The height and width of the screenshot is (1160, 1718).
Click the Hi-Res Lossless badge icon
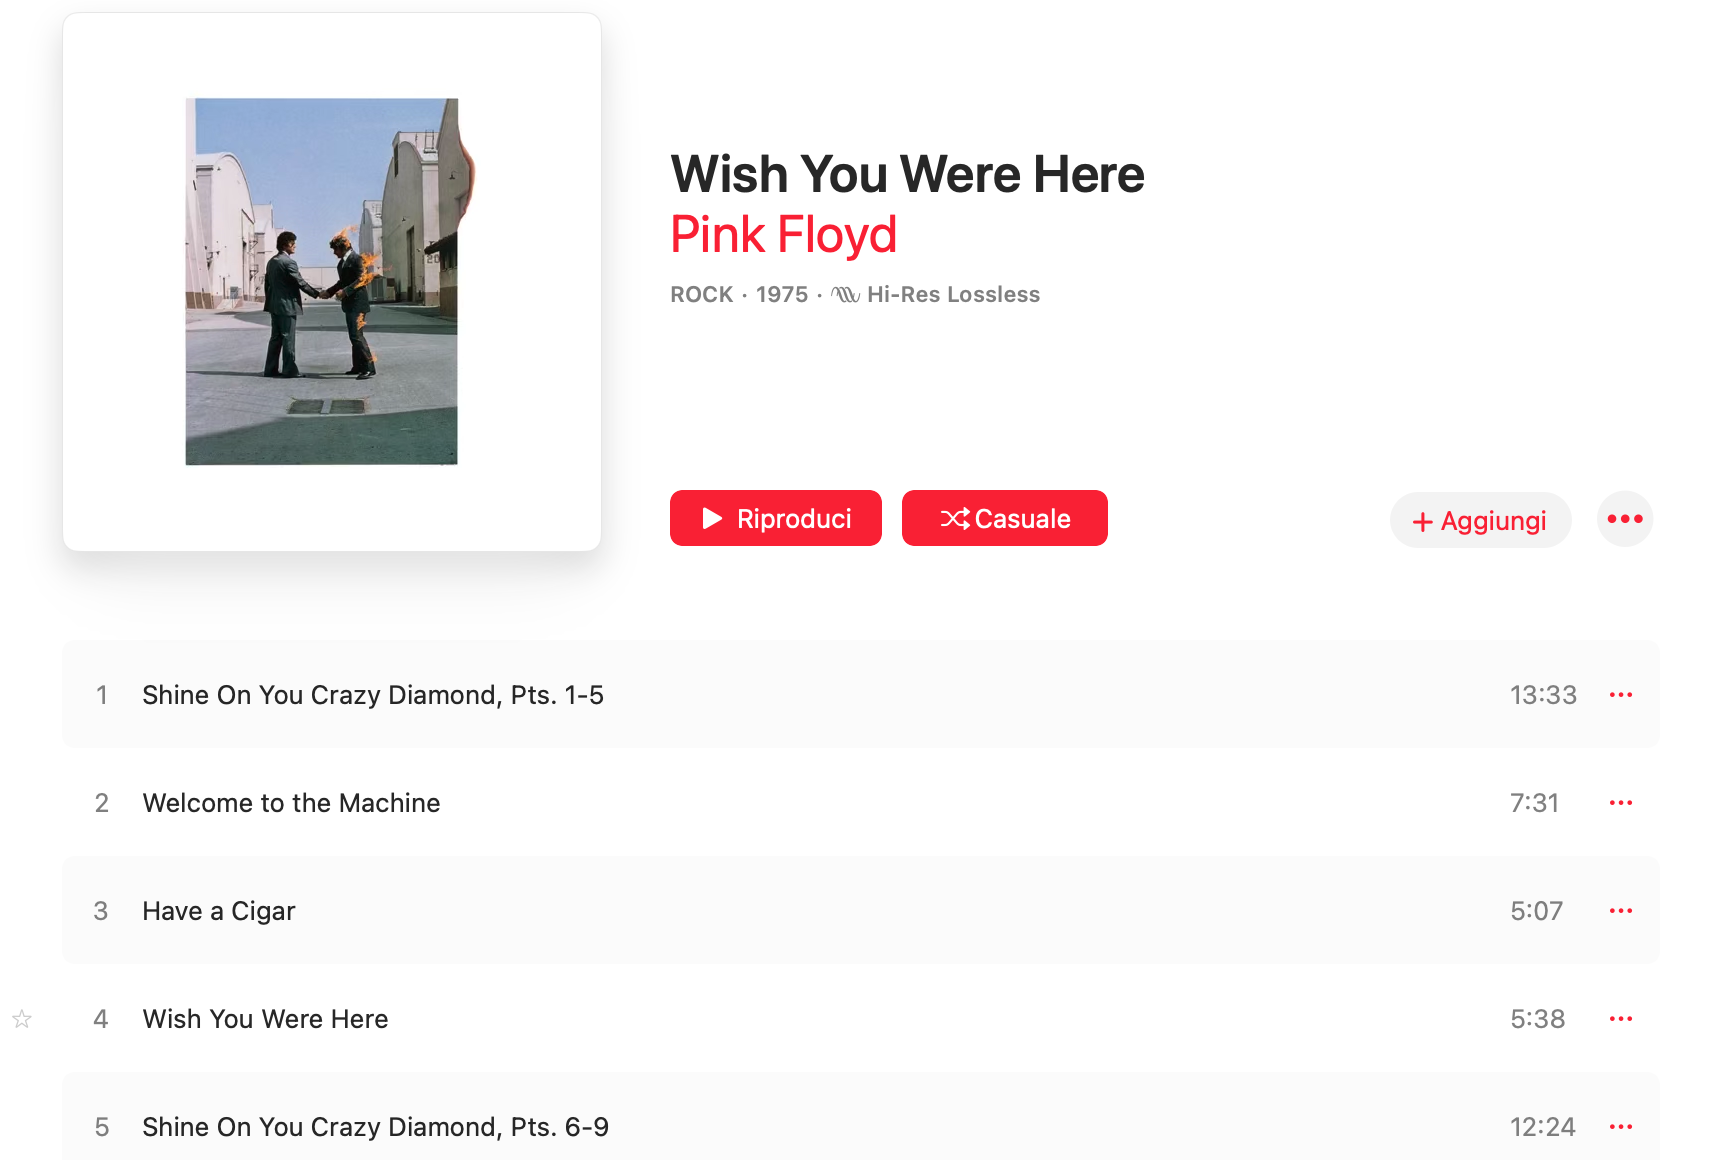[843, 294]
